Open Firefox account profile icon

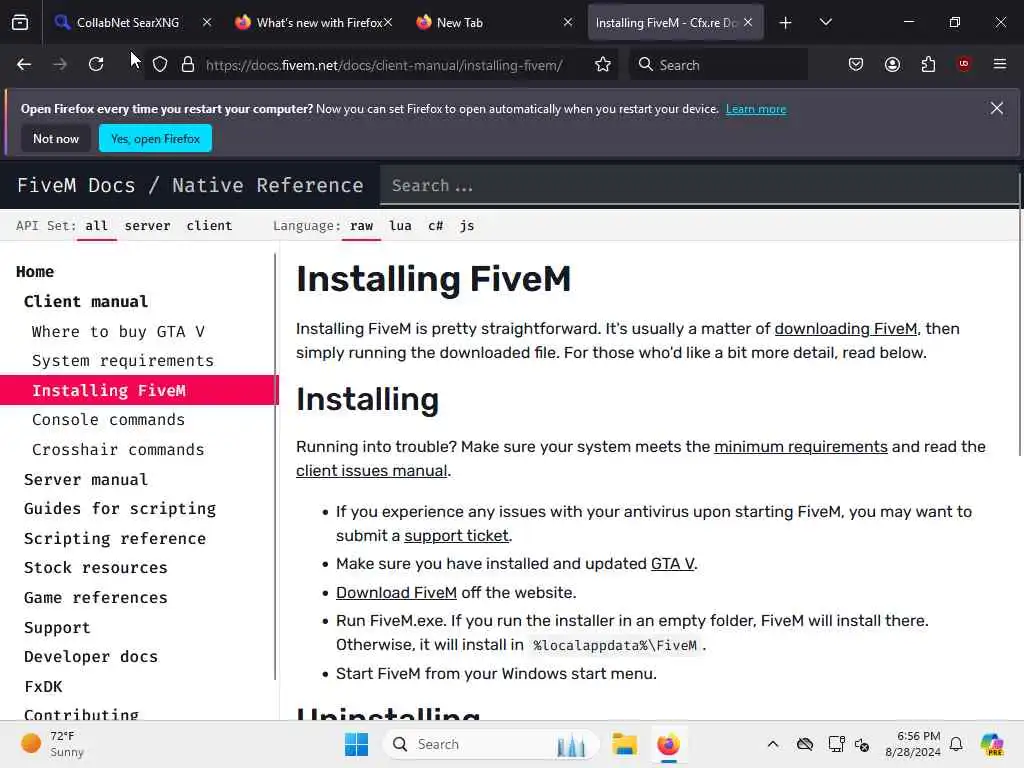892,64
